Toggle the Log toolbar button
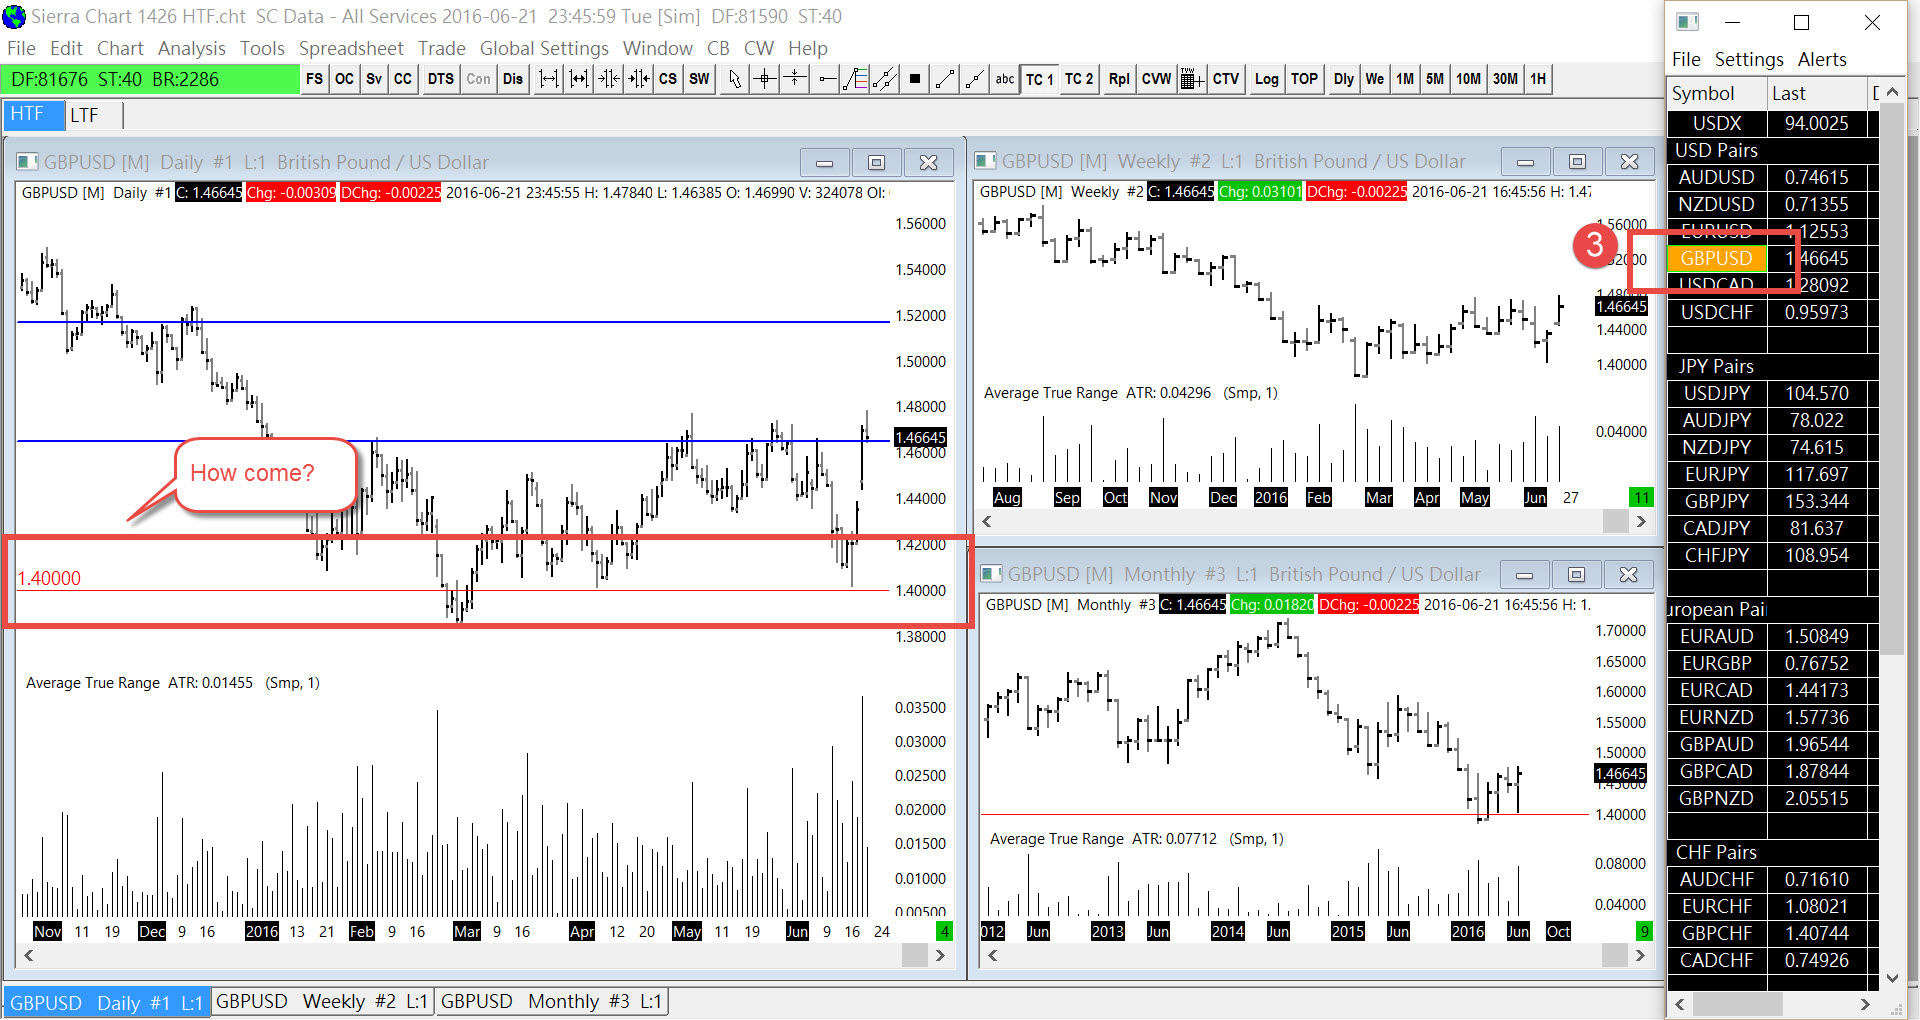 click(x=1267, y=79)
